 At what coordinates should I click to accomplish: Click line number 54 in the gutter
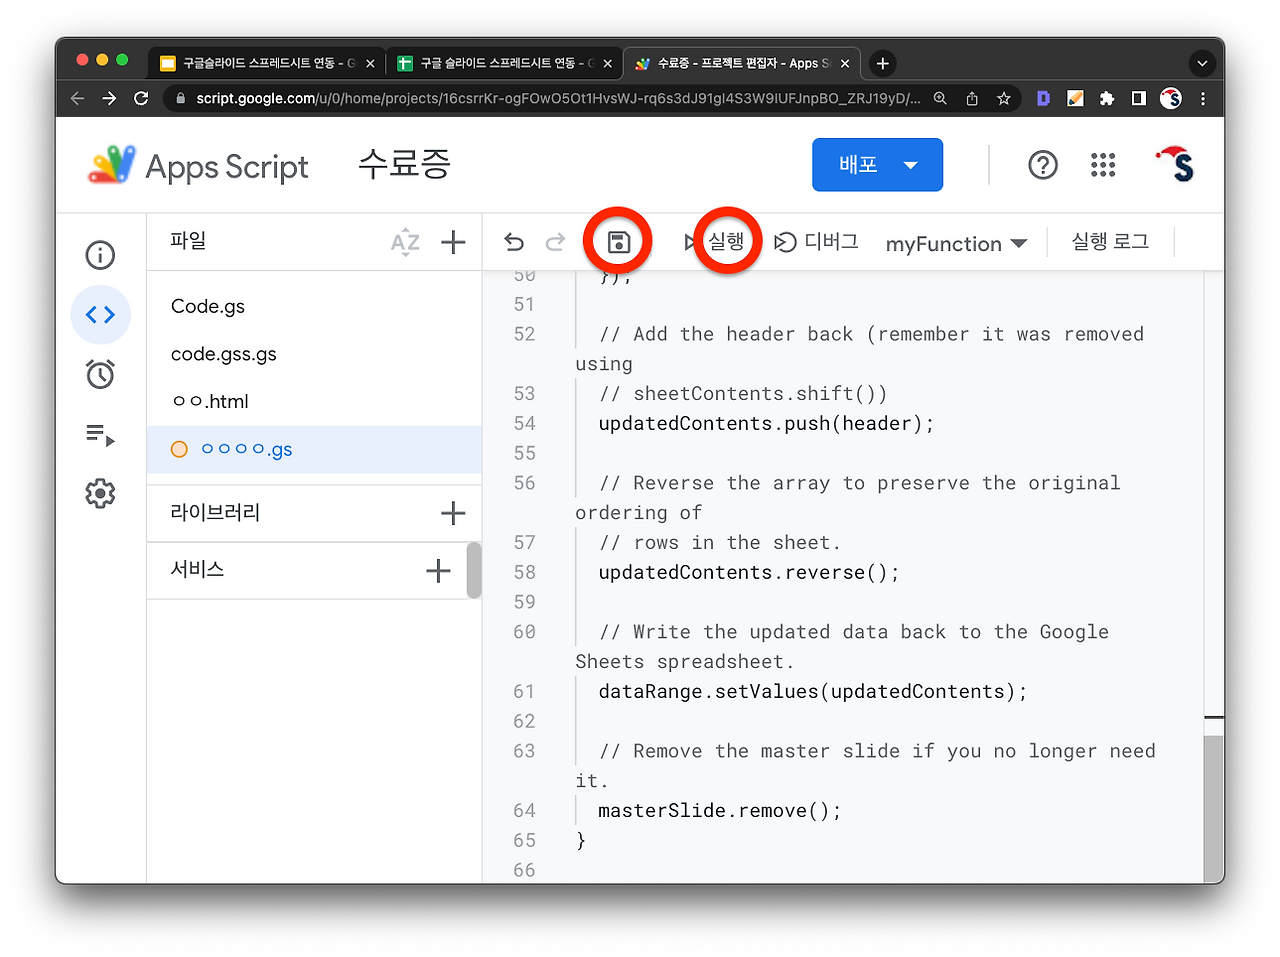pos(524,423)
